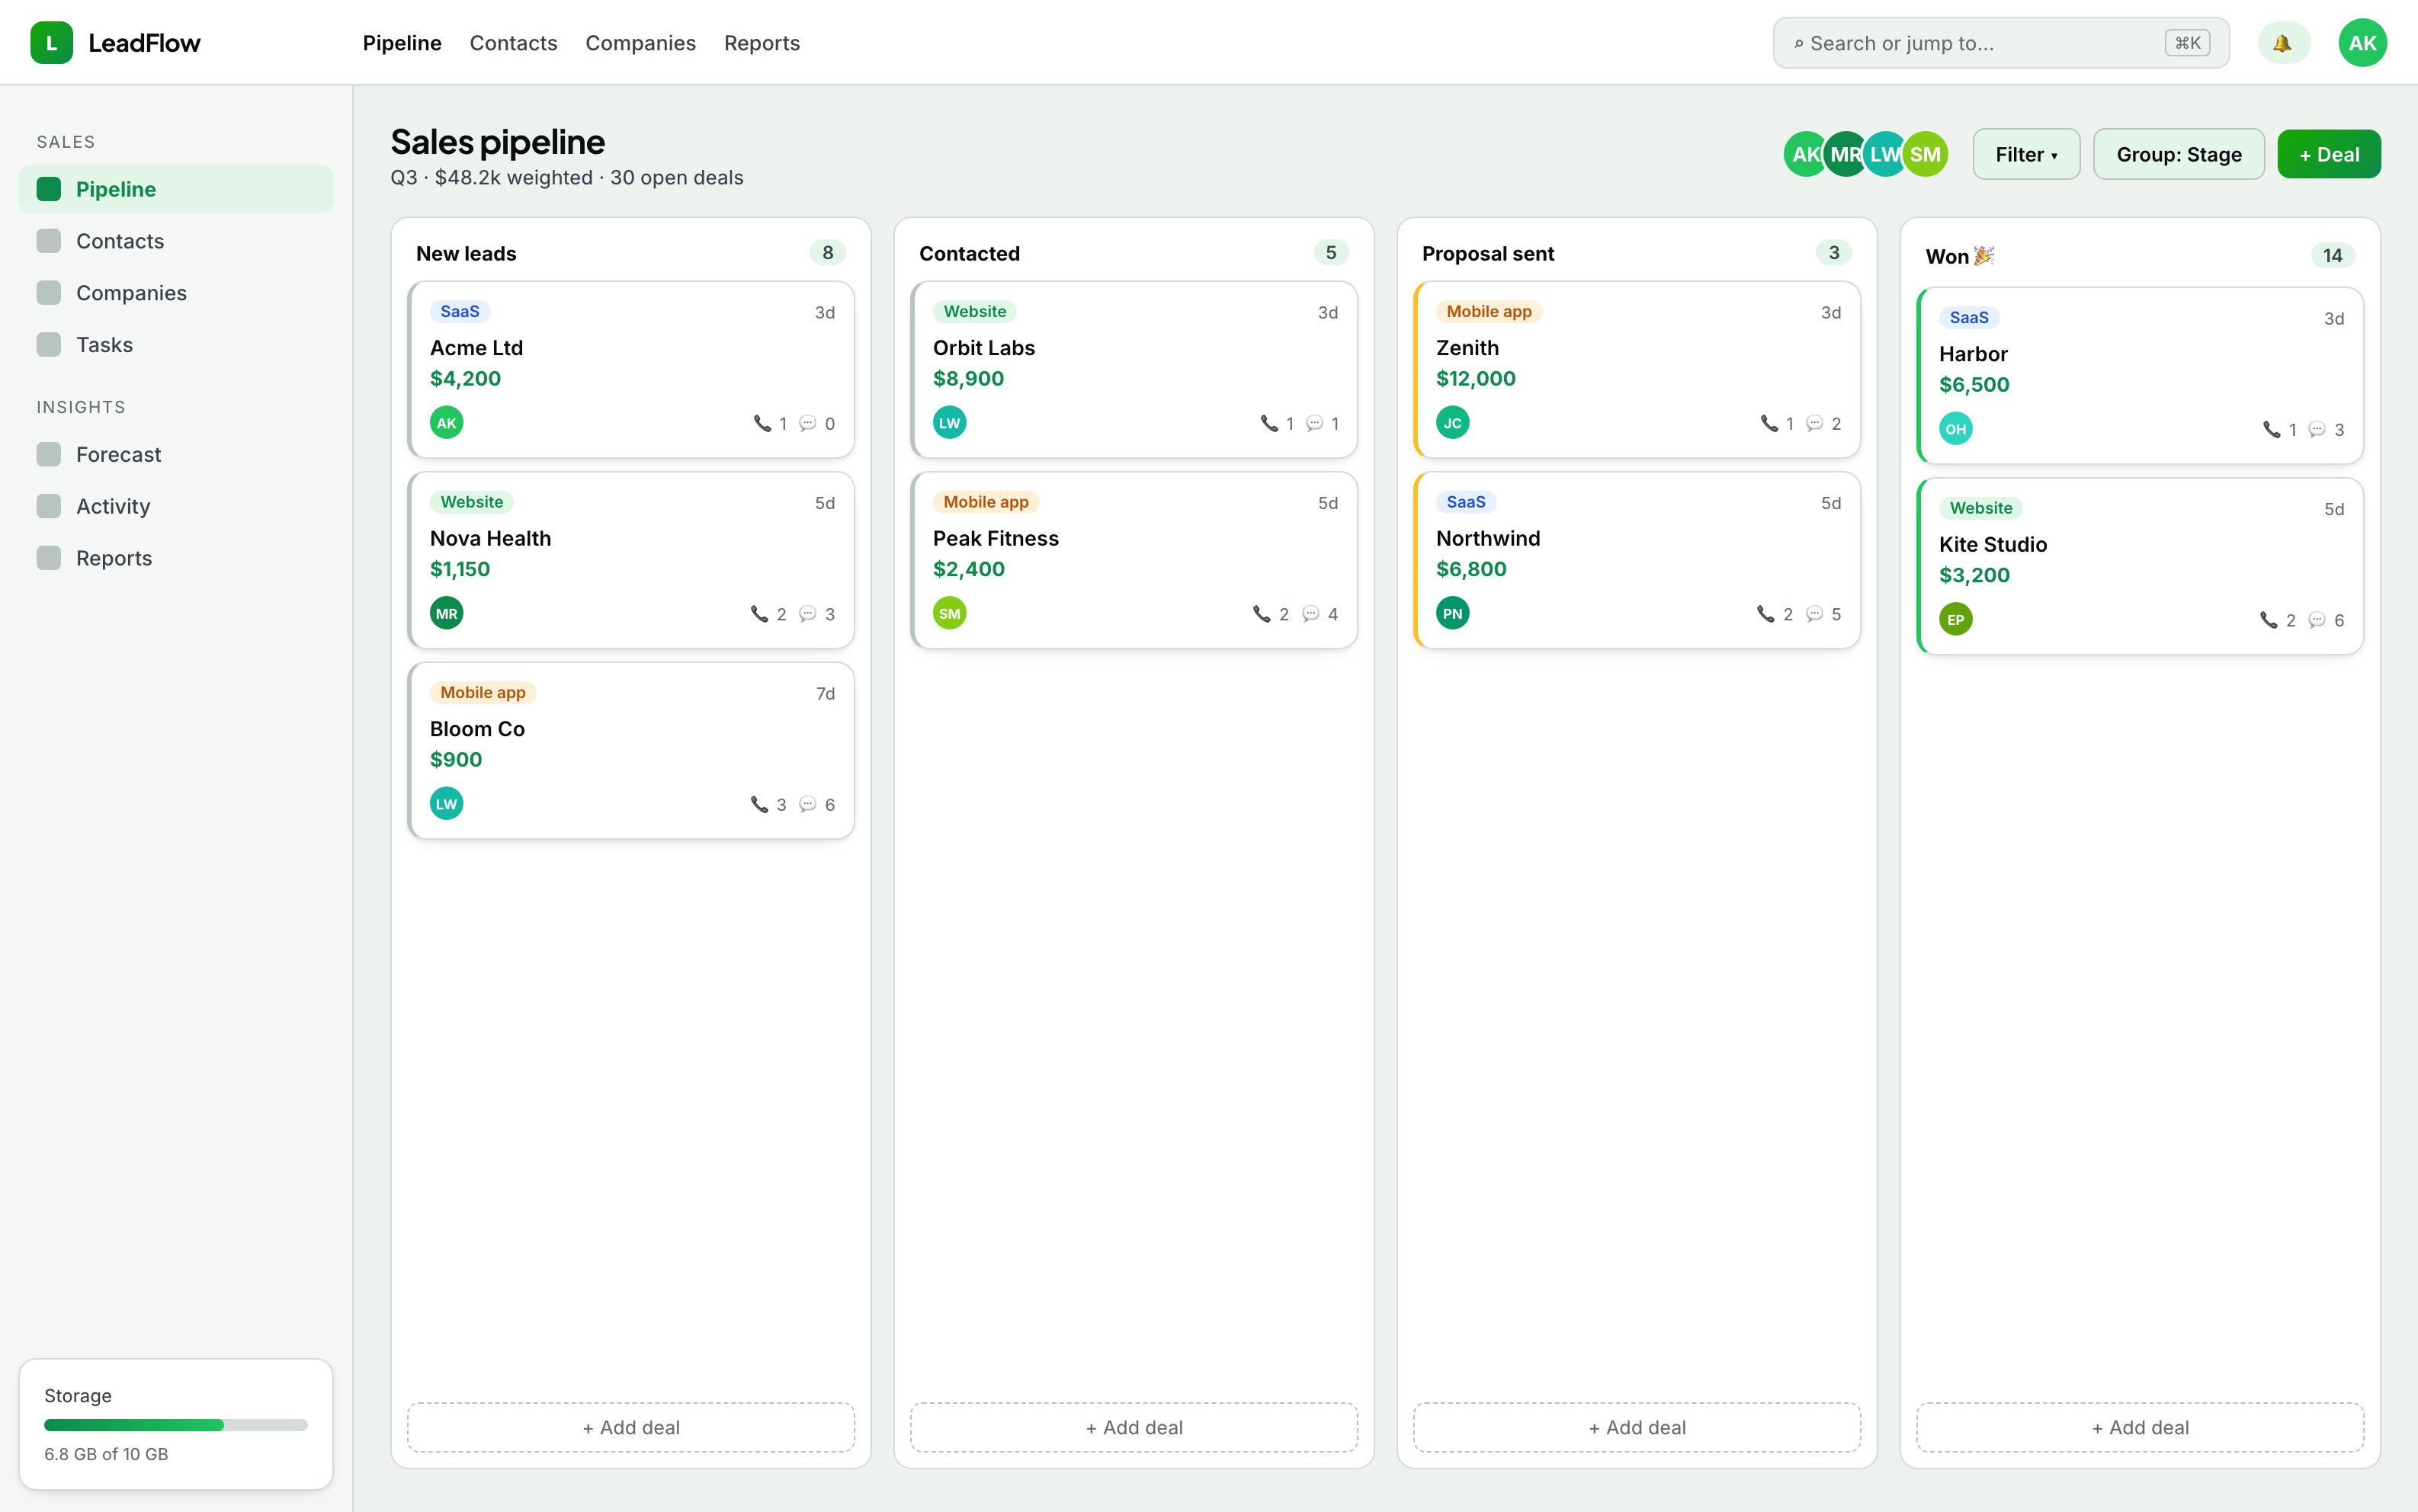Click the OH owner avatar on Harbor
2418x1512 pixels.
(x=1955, y=429)
